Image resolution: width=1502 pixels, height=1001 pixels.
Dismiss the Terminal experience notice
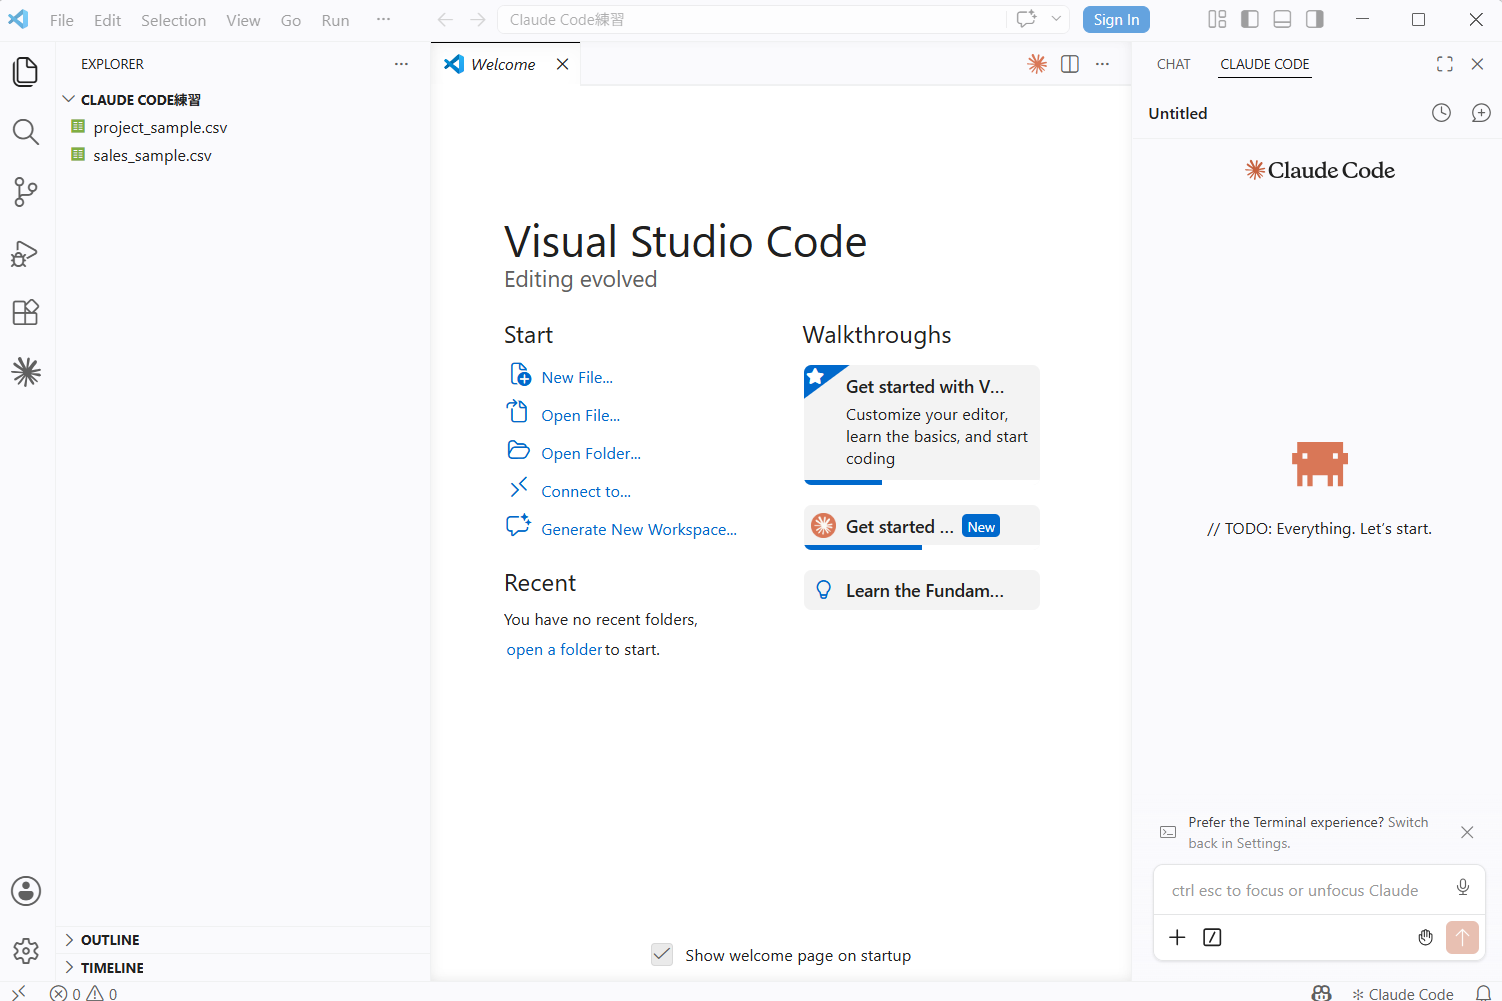point(1467,832)
